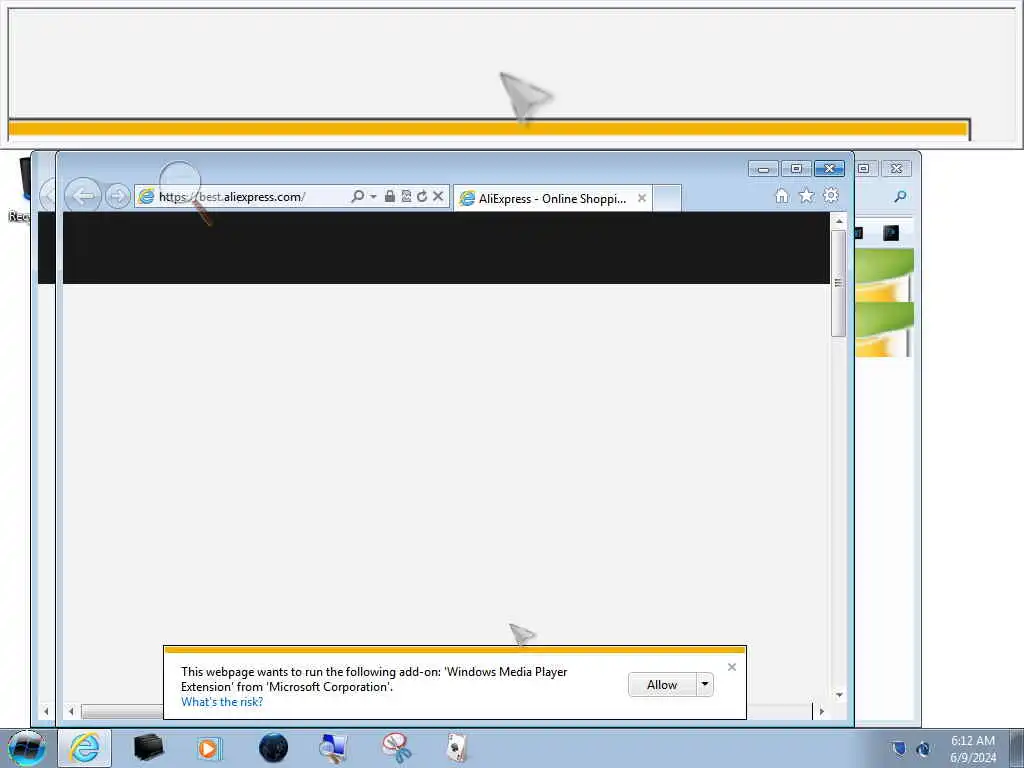Close the background window
Image resolution: width=1024 pixels, height=768 pixels.
point(897,169)
